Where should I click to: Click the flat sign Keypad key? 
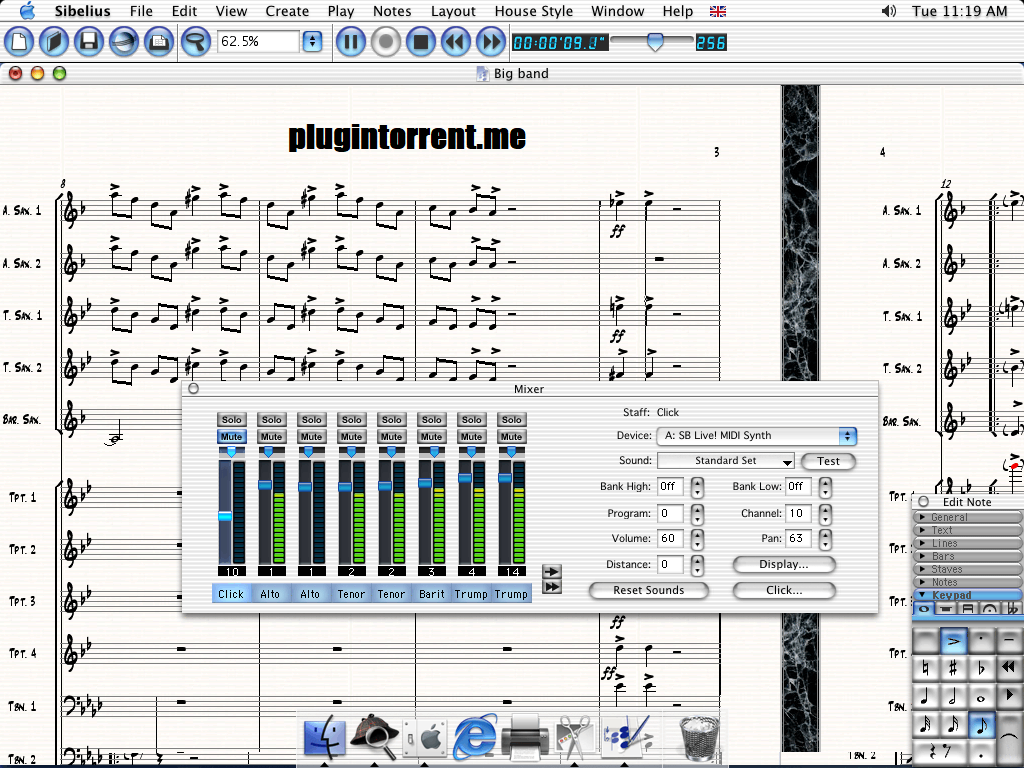click(x=982, y=668)
